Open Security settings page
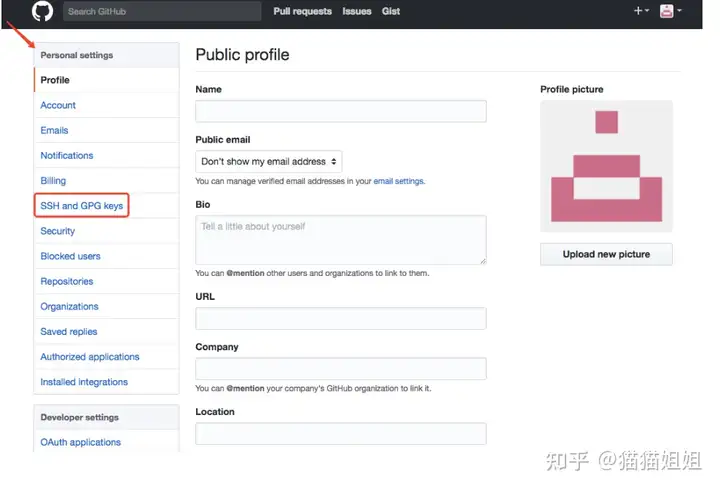This screenshot has width=720, height=490. coord(58,231)
